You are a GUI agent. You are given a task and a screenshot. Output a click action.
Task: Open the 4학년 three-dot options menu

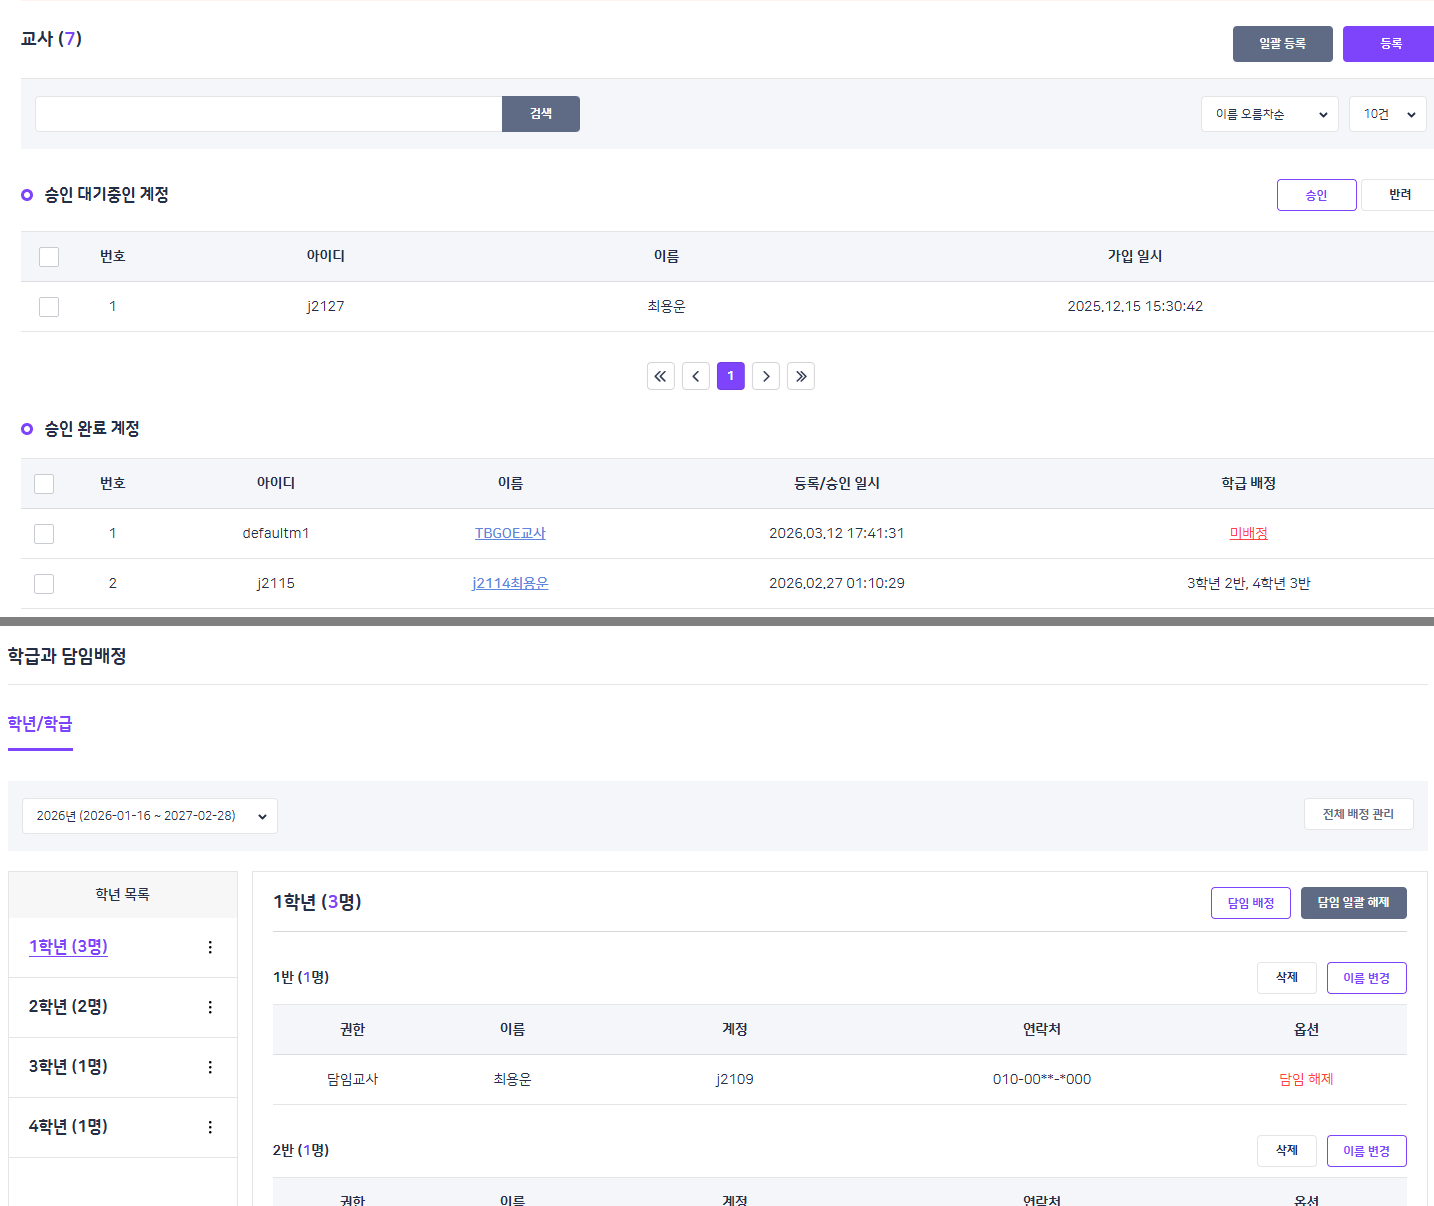210,1127
